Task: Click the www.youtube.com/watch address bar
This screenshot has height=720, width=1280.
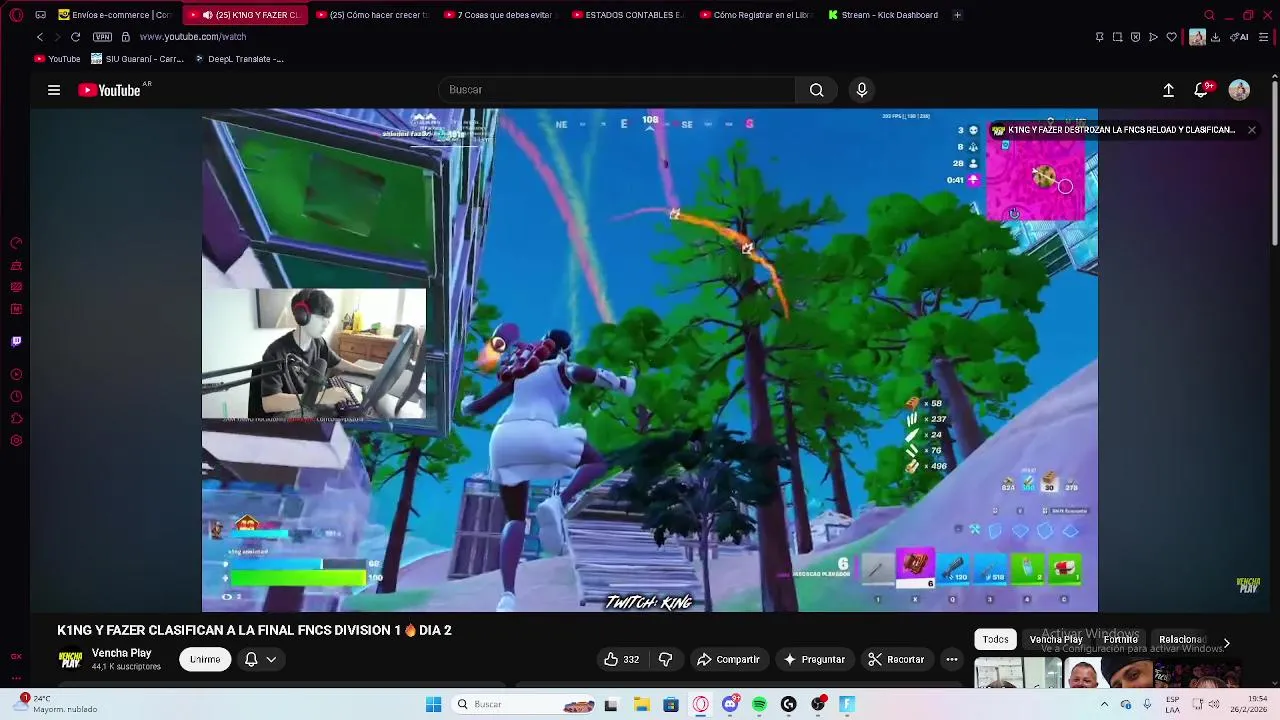Action: coord(192,37)
